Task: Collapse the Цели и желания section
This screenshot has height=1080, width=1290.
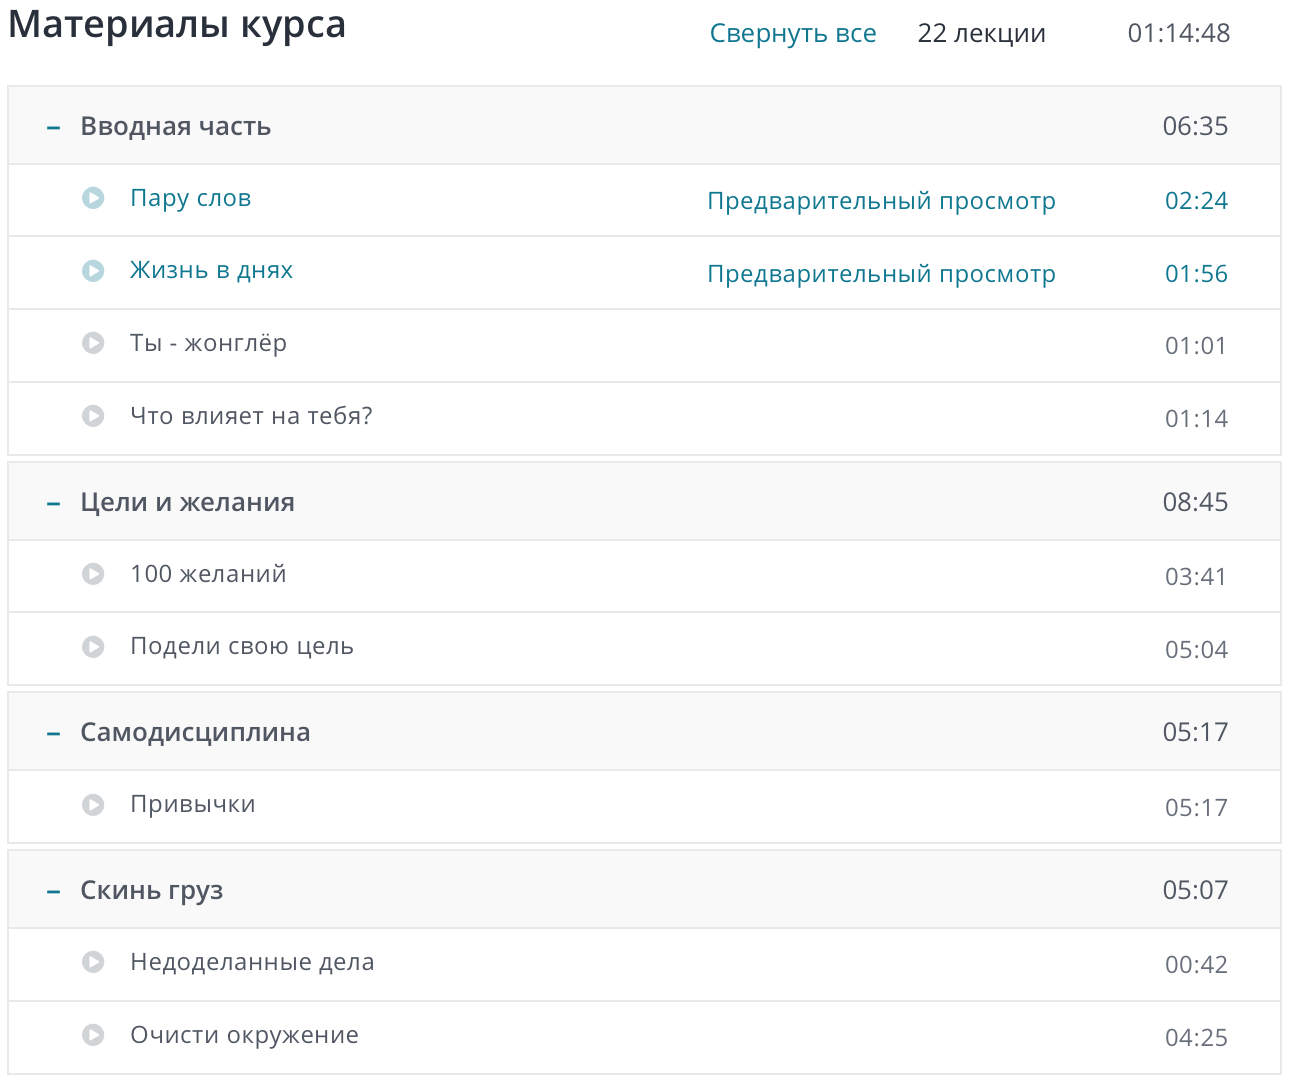Action: click(54, 503)
